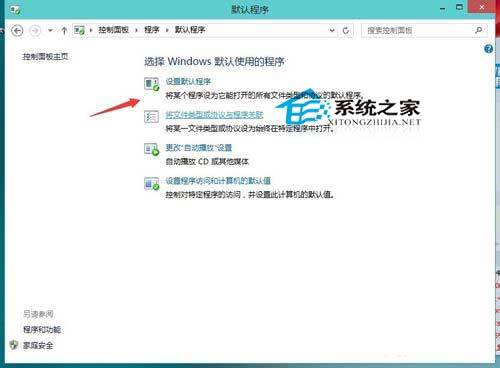The width and height of the screenshot is (500, 368).
Task: Click the Forward navigation arrow
Action: [x=35, y=31]
